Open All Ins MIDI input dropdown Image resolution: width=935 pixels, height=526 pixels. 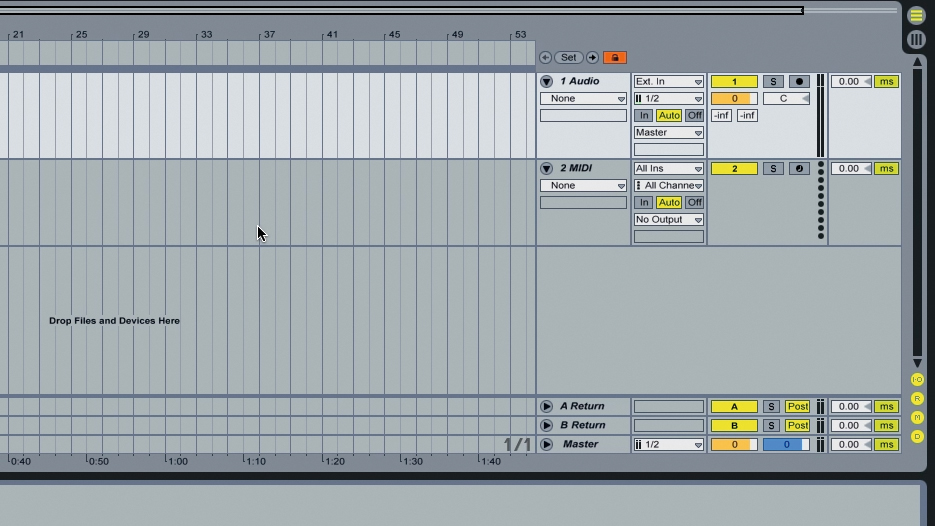click(x=668, y=169)
